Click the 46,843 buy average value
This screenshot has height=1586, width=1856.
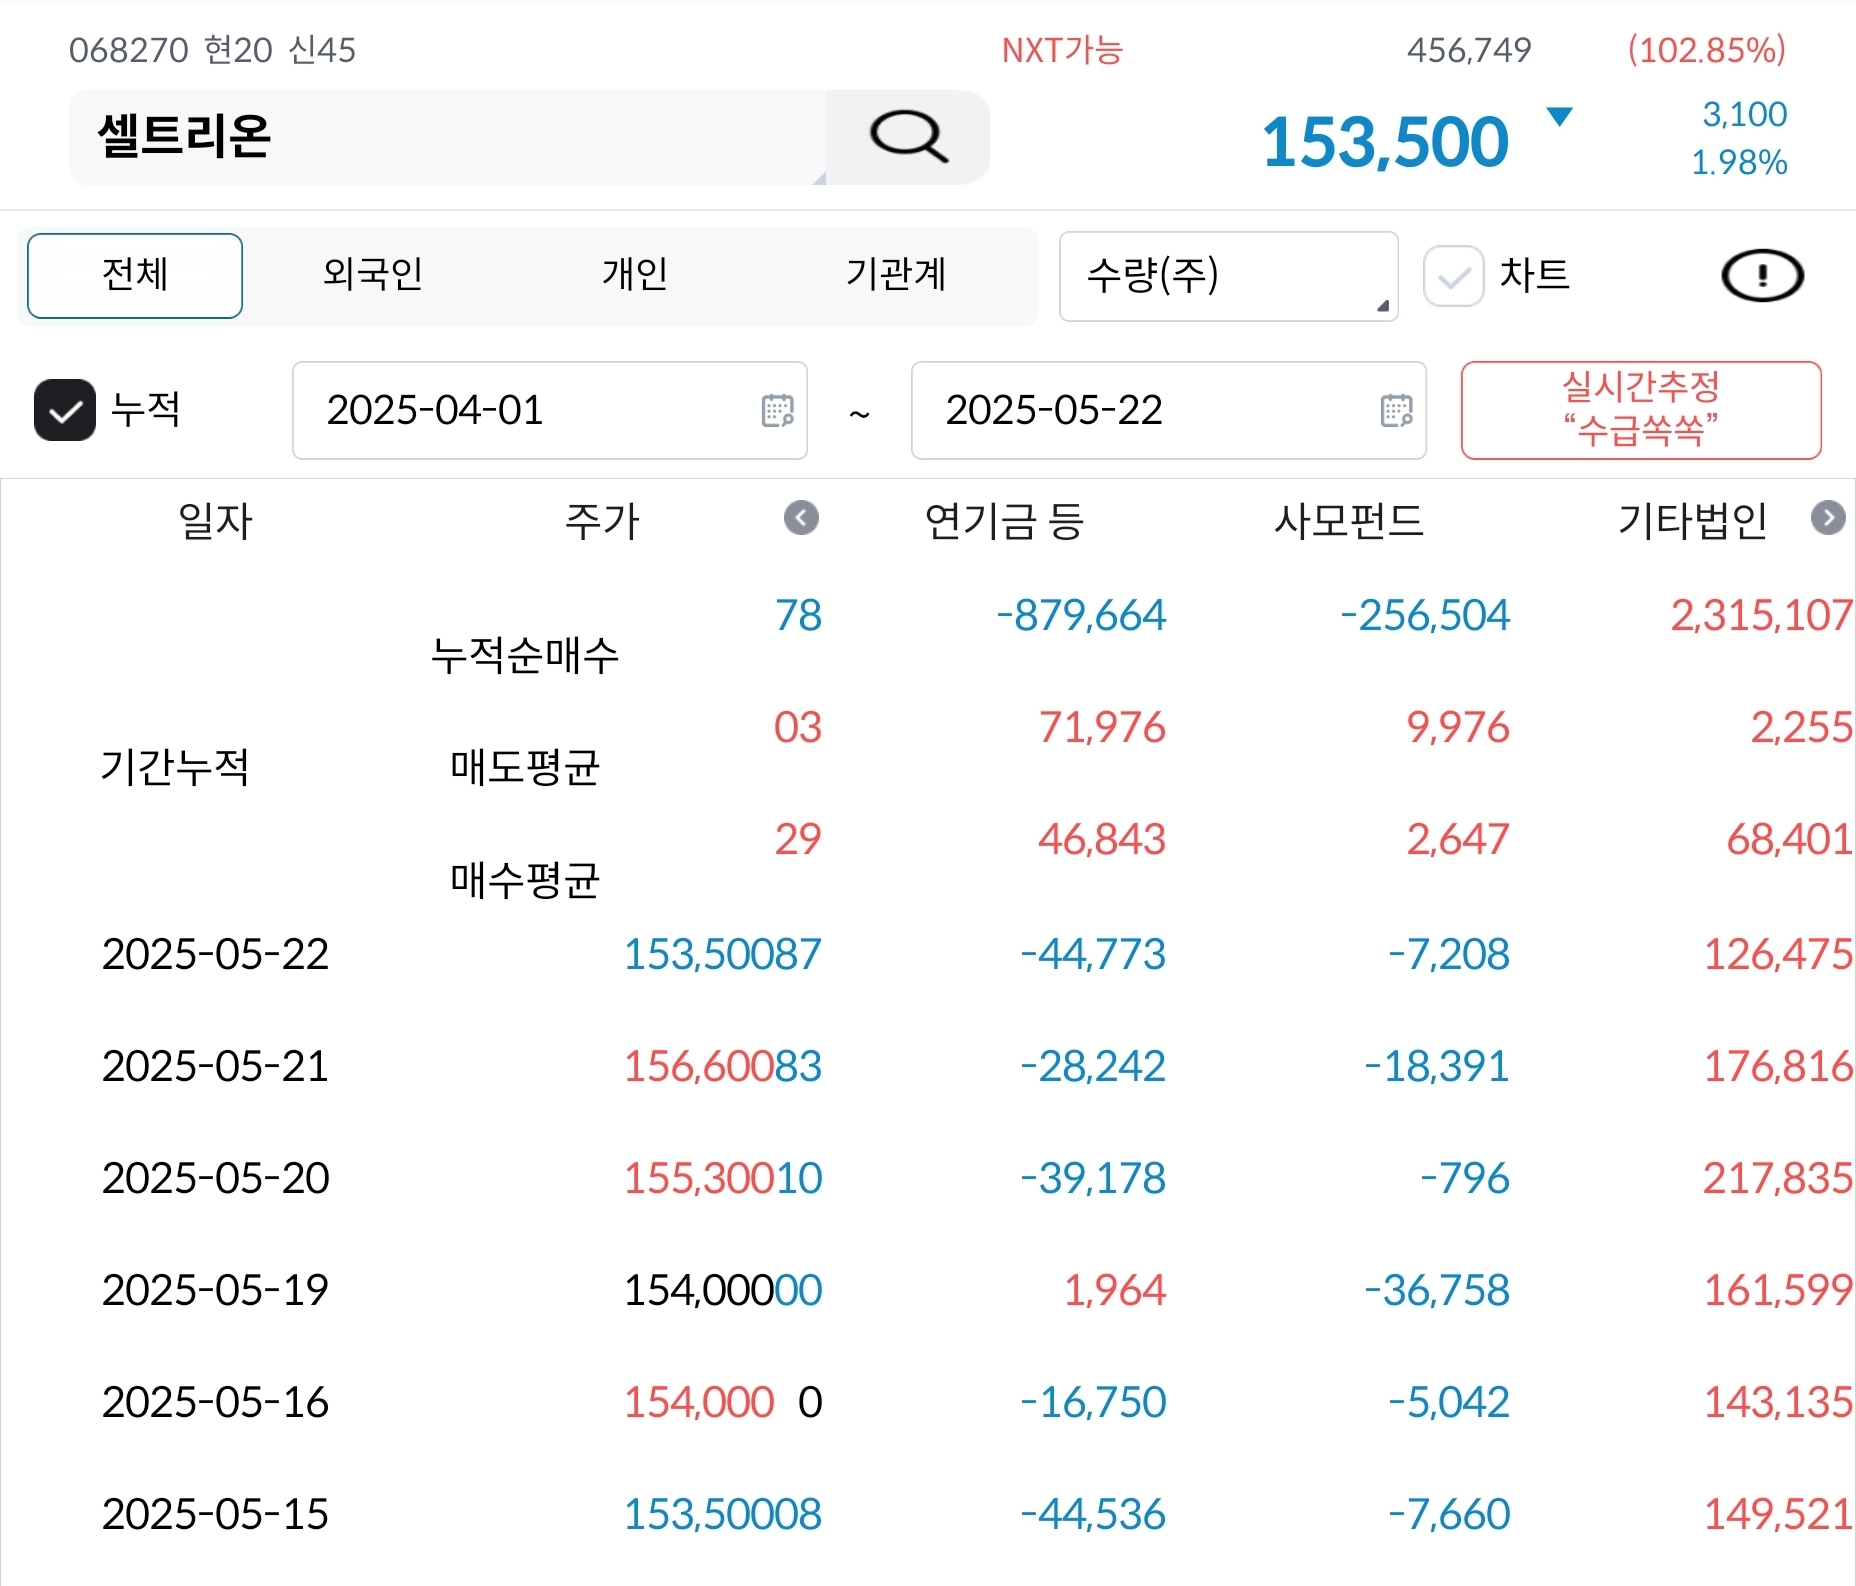point(1102,839)
